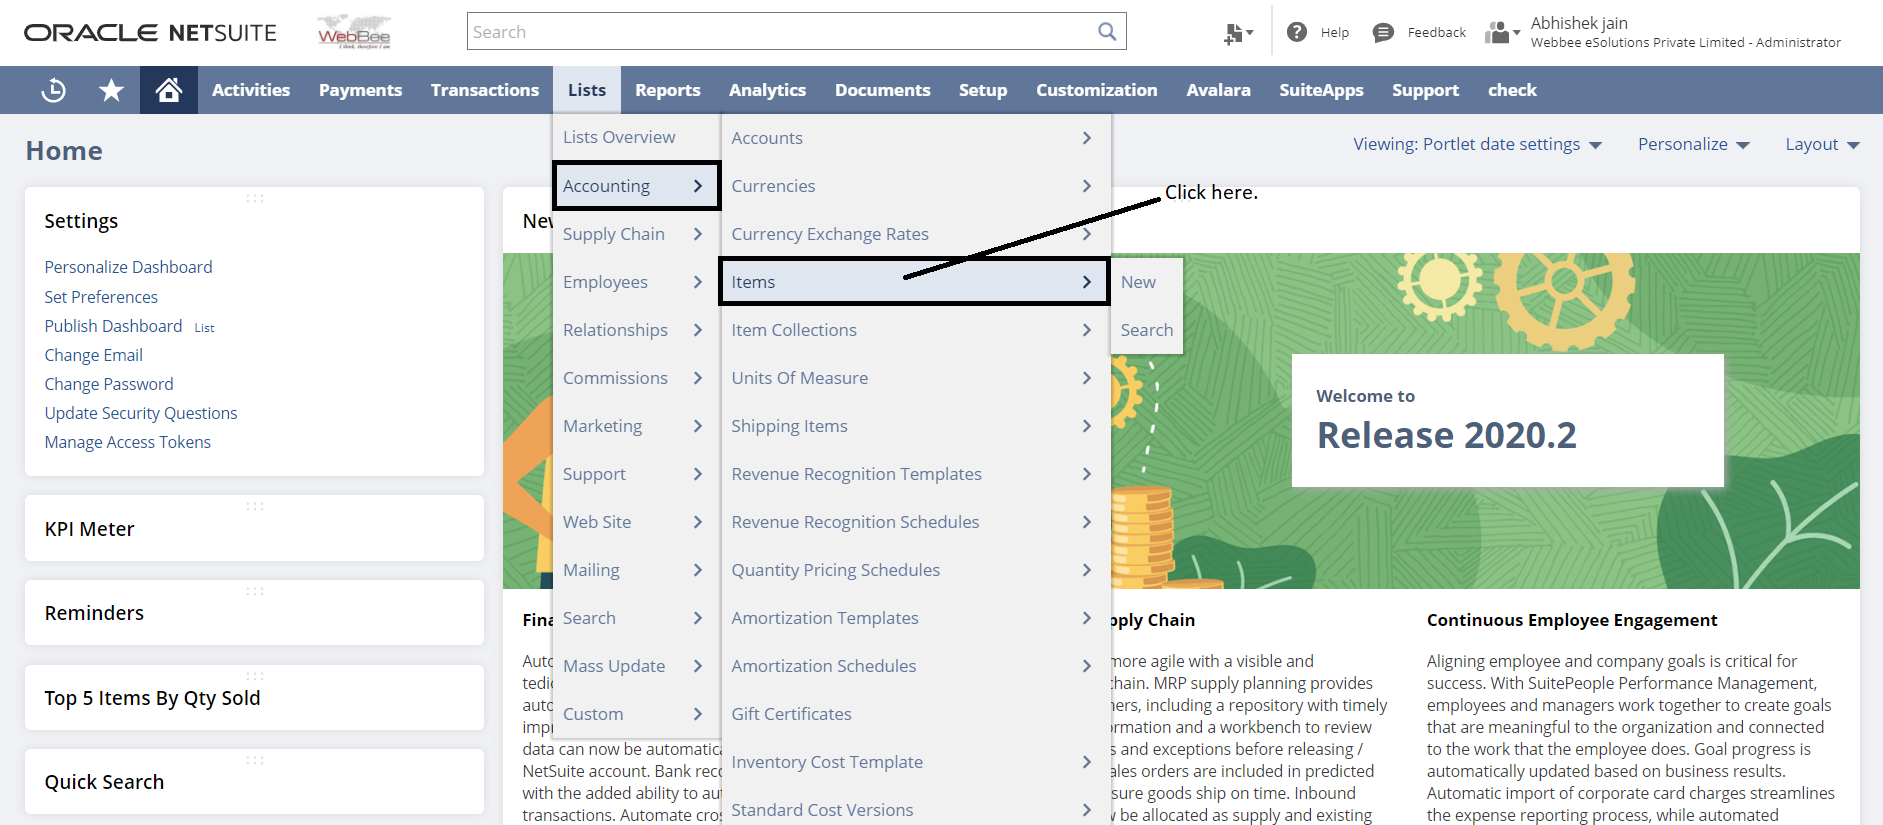Click the Quick Search portlet header
The image size is (1883, 825).
click(104, 782)
